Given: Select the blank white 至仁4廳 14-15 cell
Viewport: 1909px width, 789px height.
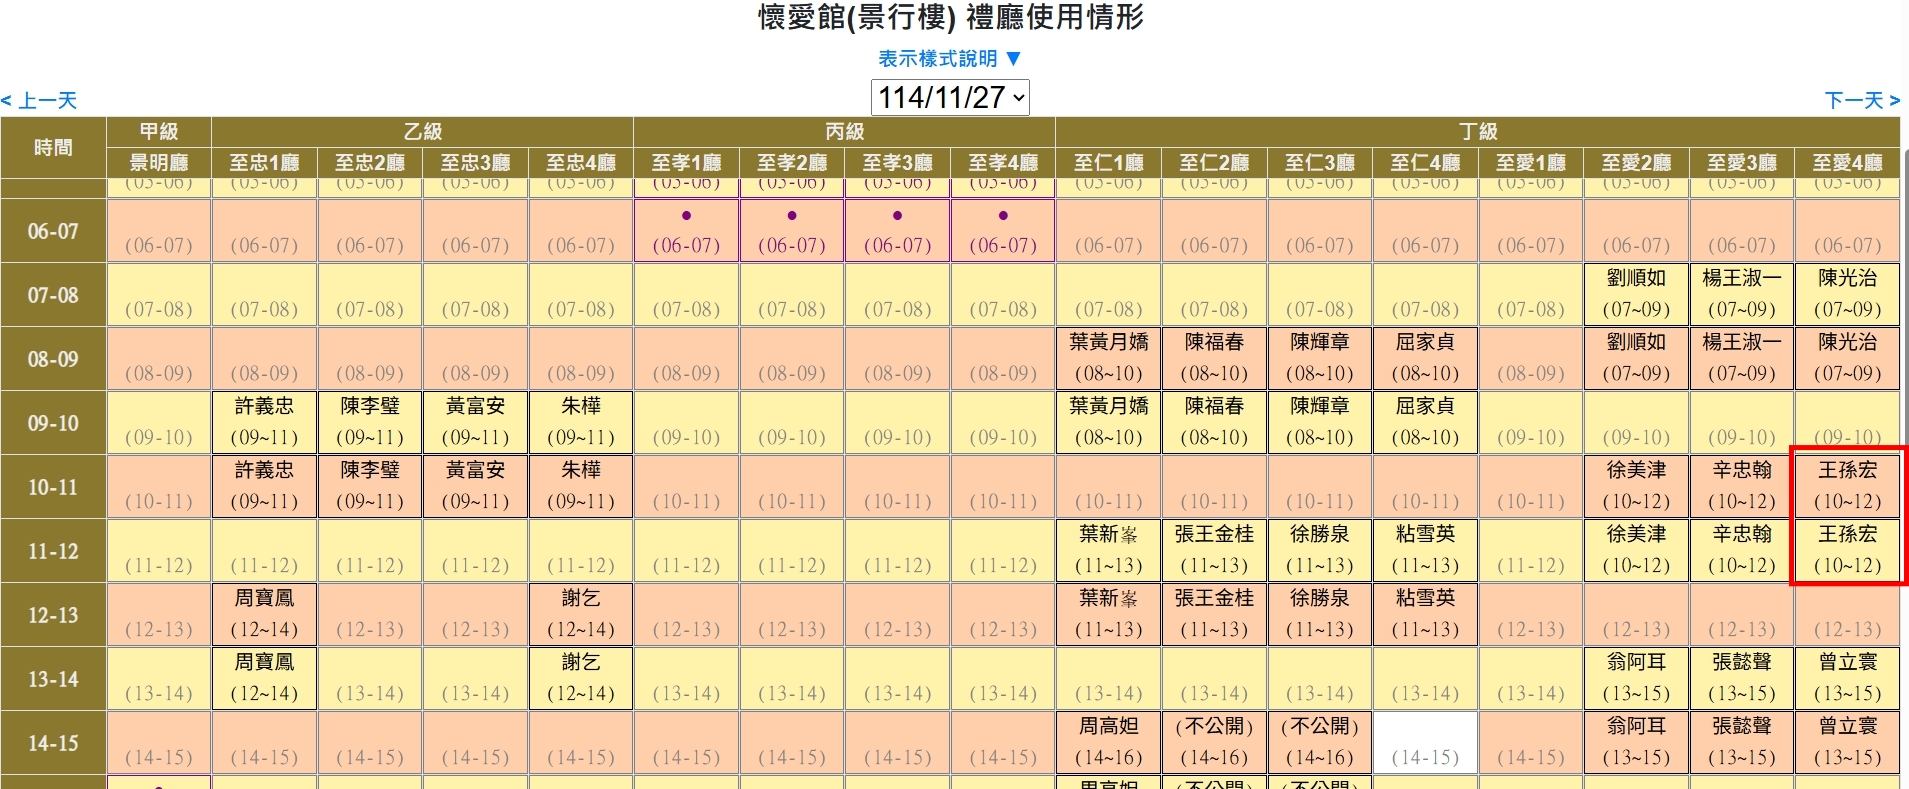Looking at the screenshot, I should [x=1425, y=742].
